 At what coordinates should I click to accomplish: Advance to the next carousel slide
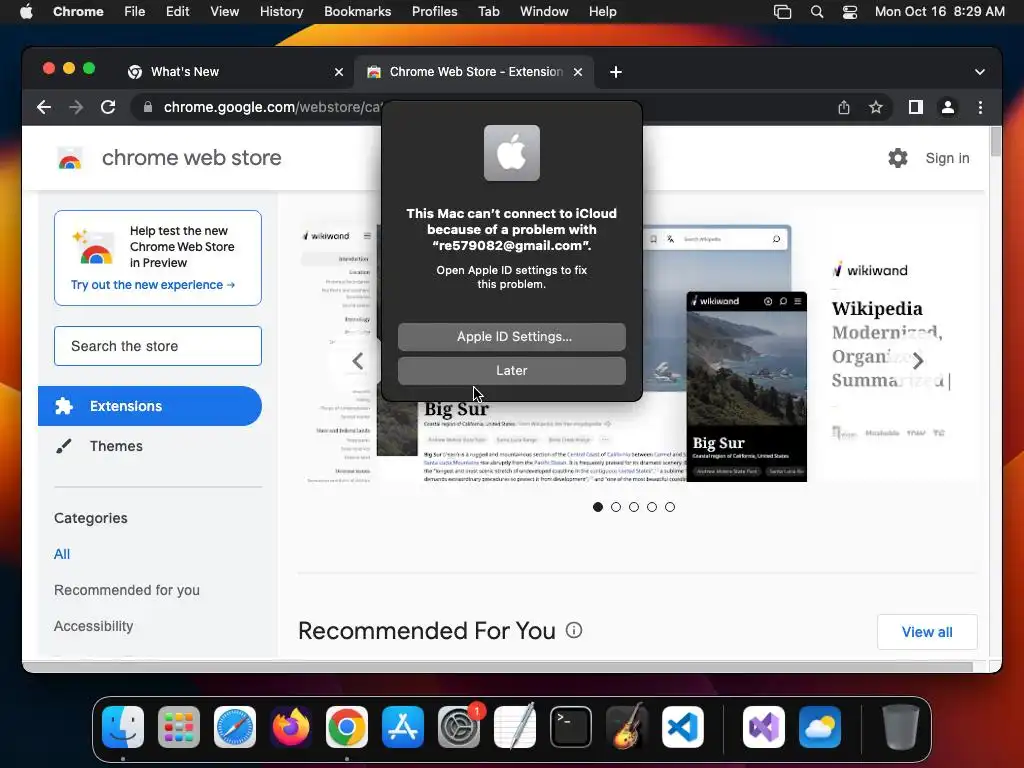point(918,360)
